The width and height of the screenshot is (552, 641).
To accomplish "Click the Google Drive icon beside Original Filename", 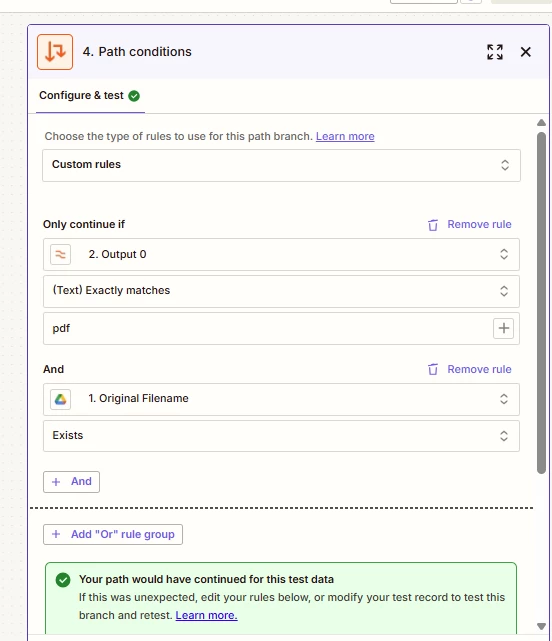I will point(61,399).
